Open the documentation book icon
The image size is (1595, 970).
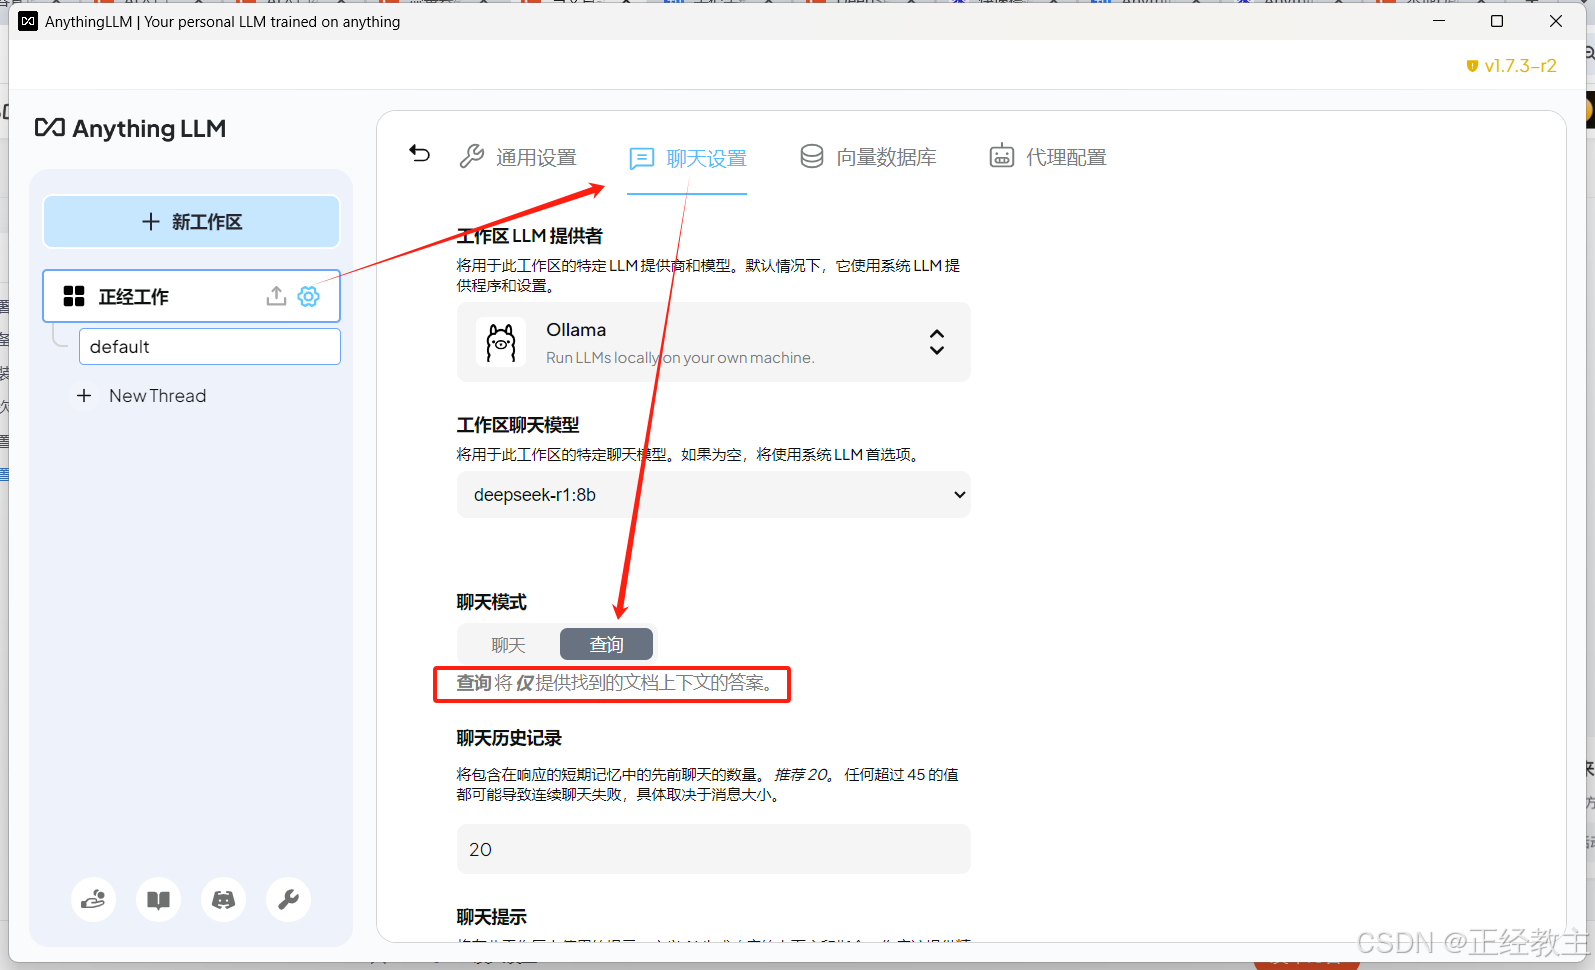point(158,900)
